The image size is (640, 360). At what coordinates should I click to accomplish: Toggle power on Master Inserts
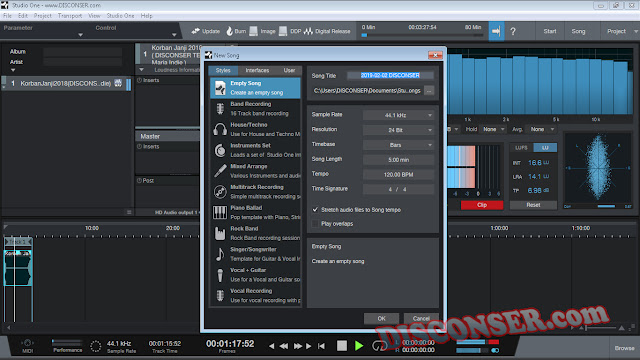point(139,146)
